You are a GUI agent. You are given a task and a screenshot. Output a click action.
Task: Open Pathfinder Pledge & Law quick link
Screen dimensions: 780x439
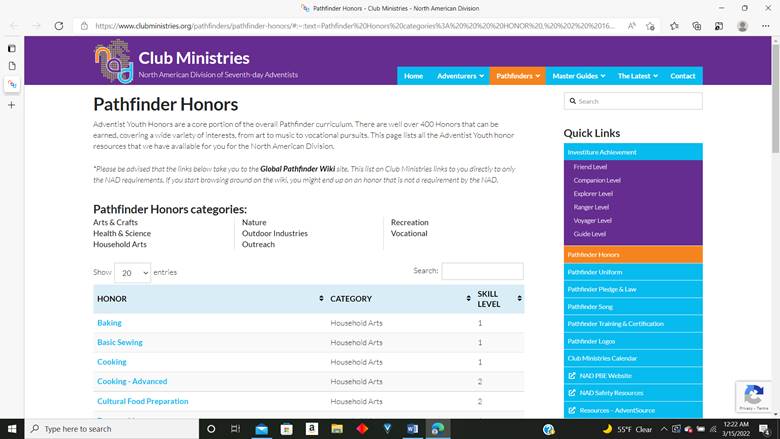click(x=633, y=289)
